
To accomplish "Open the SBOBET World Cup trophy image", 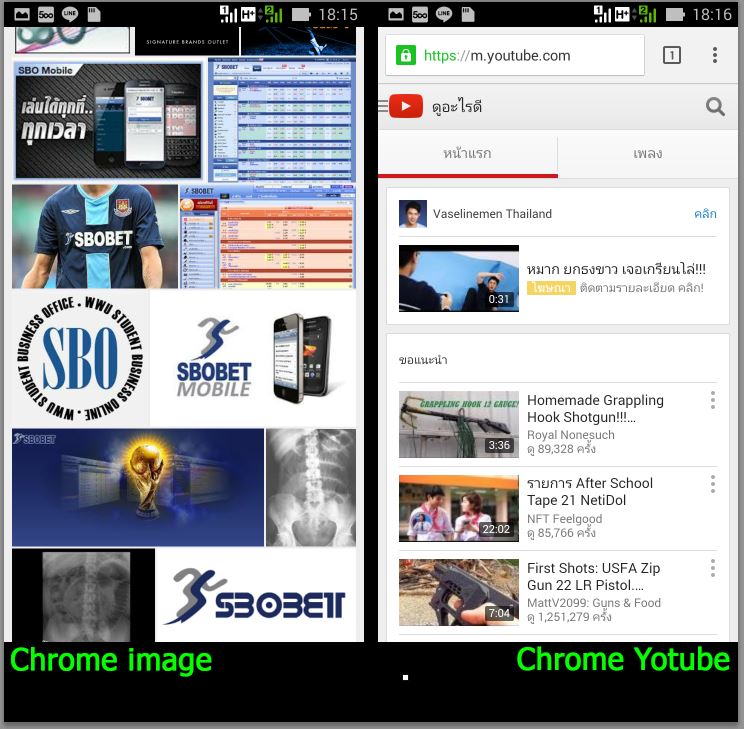I will [x=138, y=487].
